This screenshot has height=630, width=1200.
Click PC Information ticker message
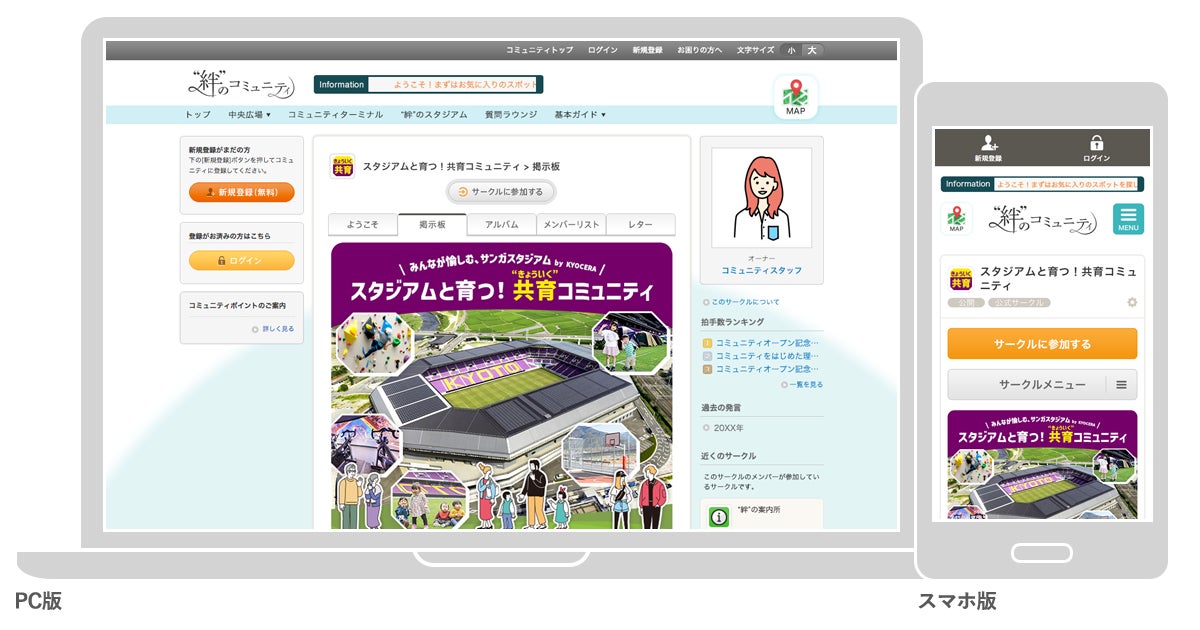pos(455,85)
